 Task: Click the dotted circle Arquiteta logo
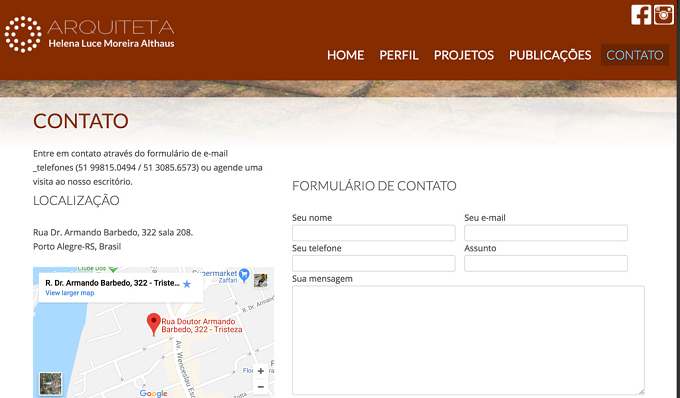(23, 34)
